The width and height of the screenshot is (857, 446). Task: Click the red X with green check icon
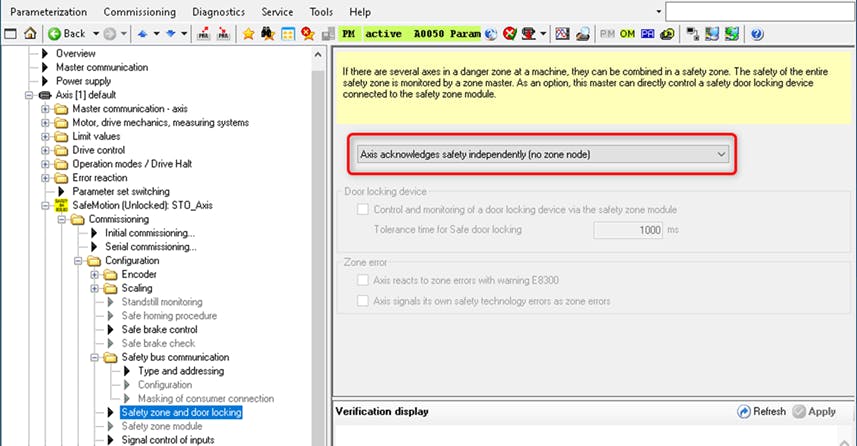(509, 34)
